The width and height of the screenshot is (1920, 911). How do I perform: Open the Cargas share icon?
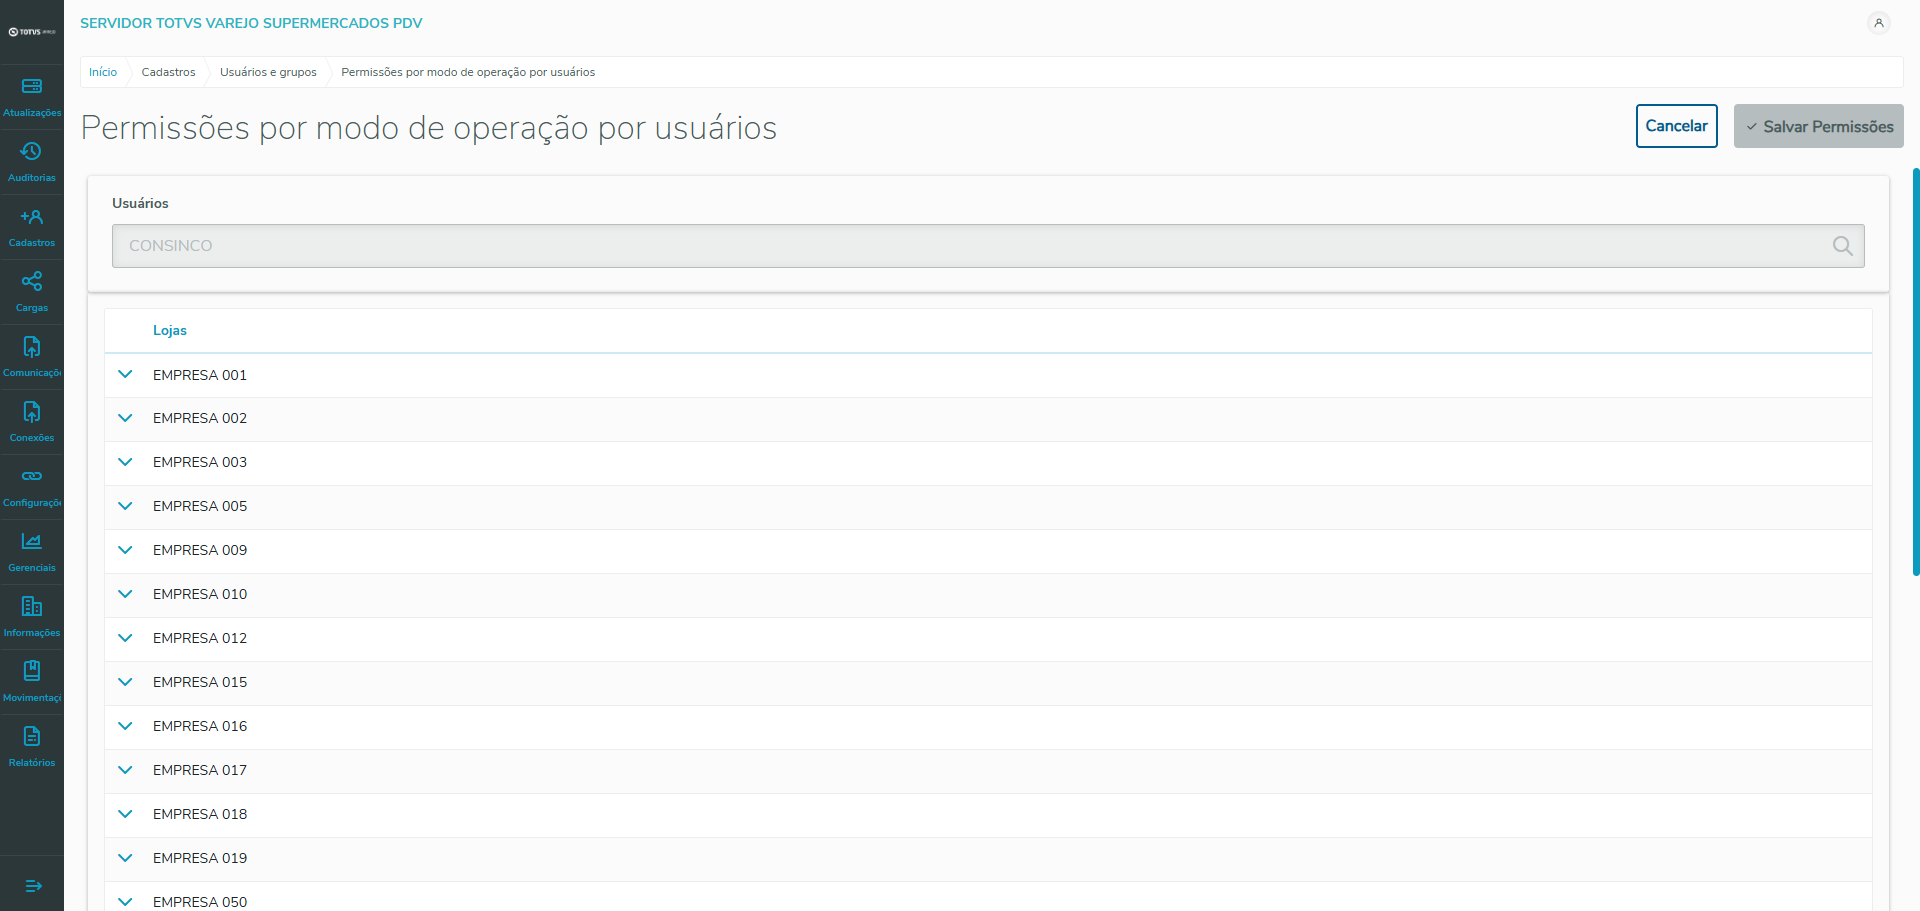32,282
